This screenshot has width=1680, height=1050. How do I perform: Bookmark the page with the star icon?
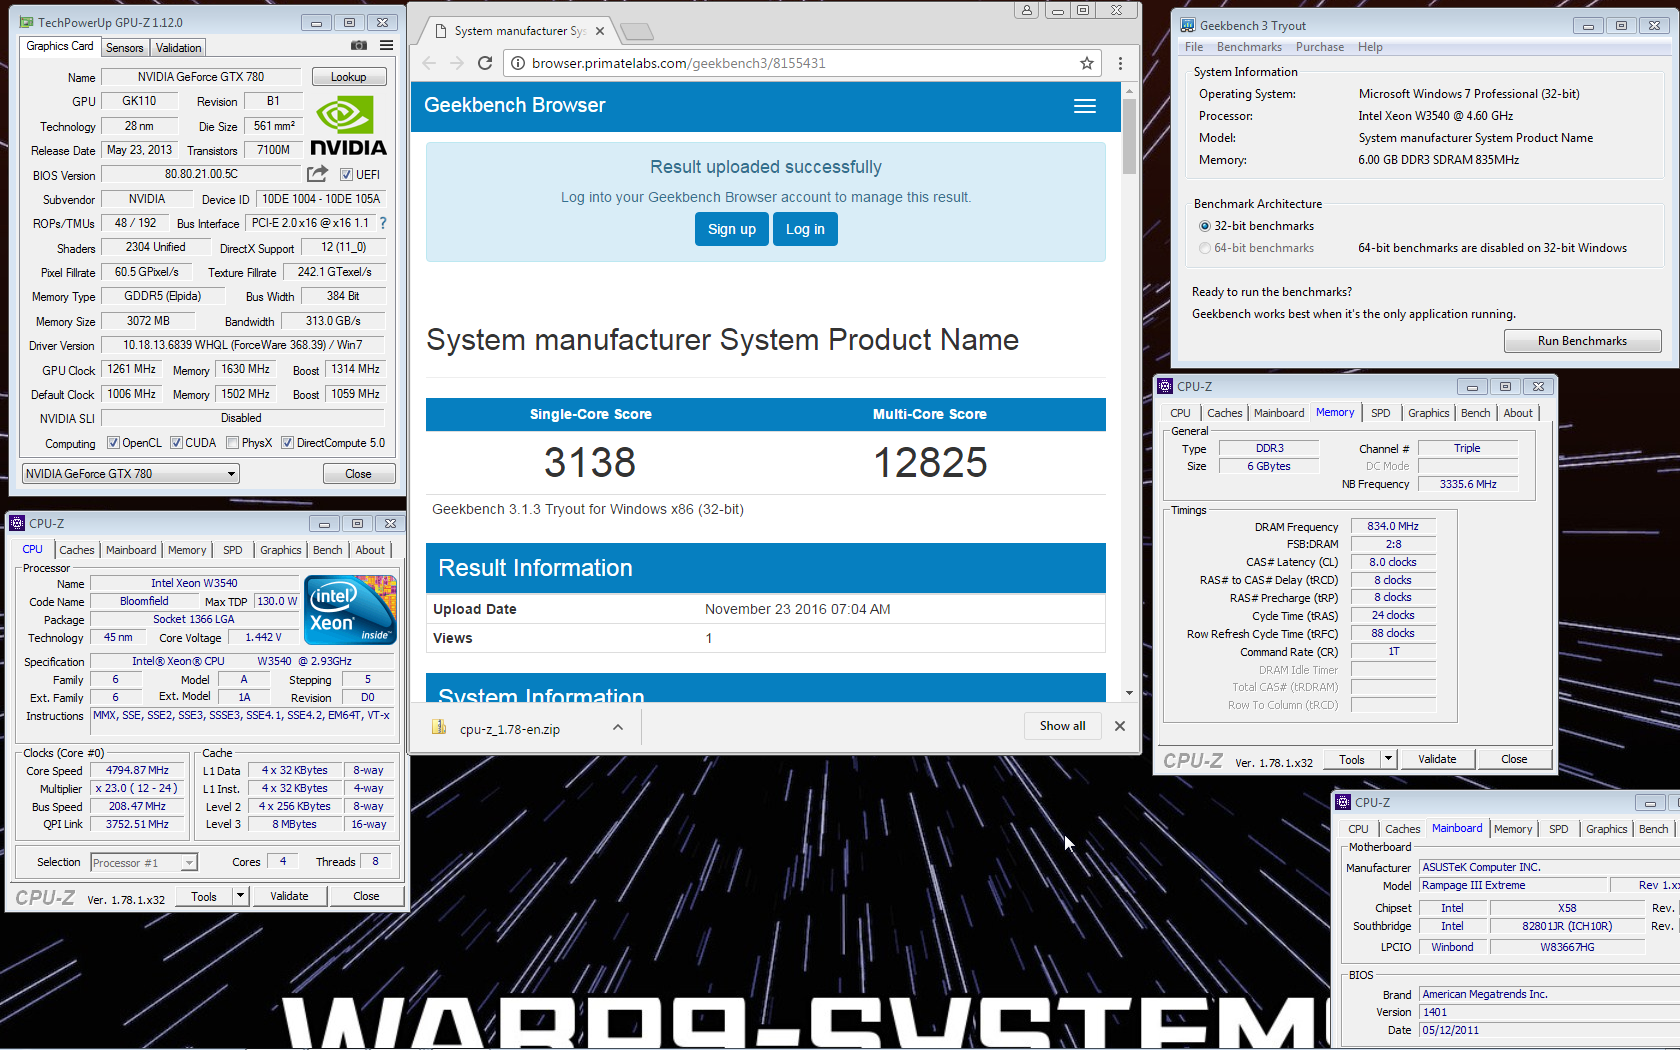1087,63
